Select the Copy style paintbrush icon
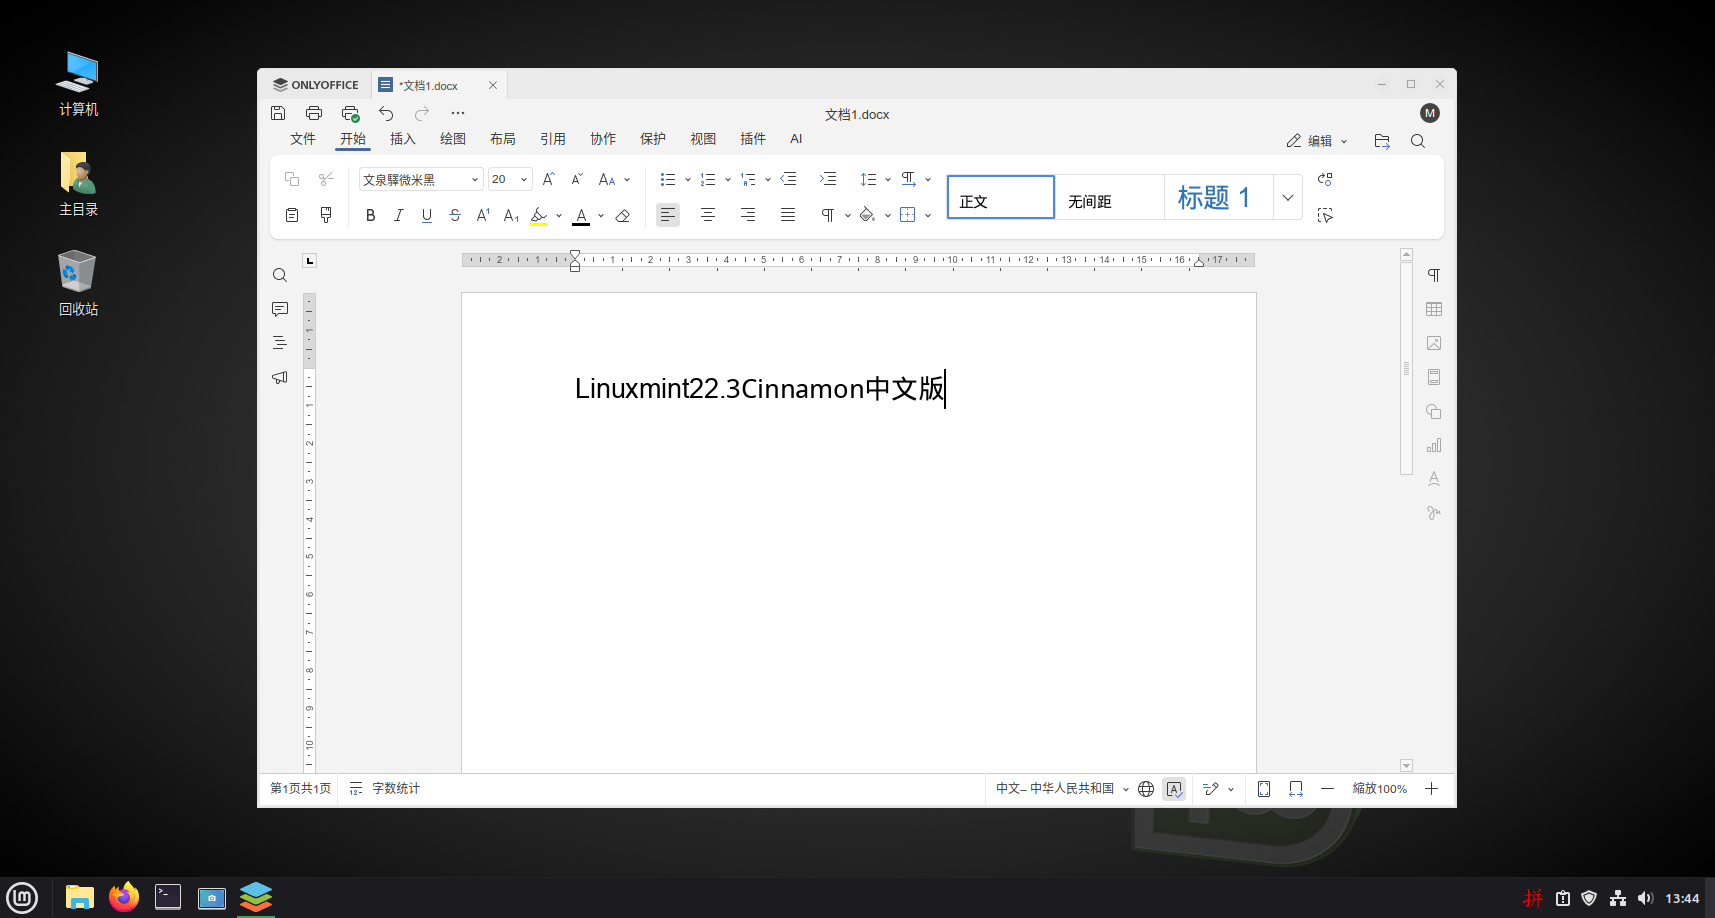The height and width of the screenshot is (918, 1715). [326, 215]
